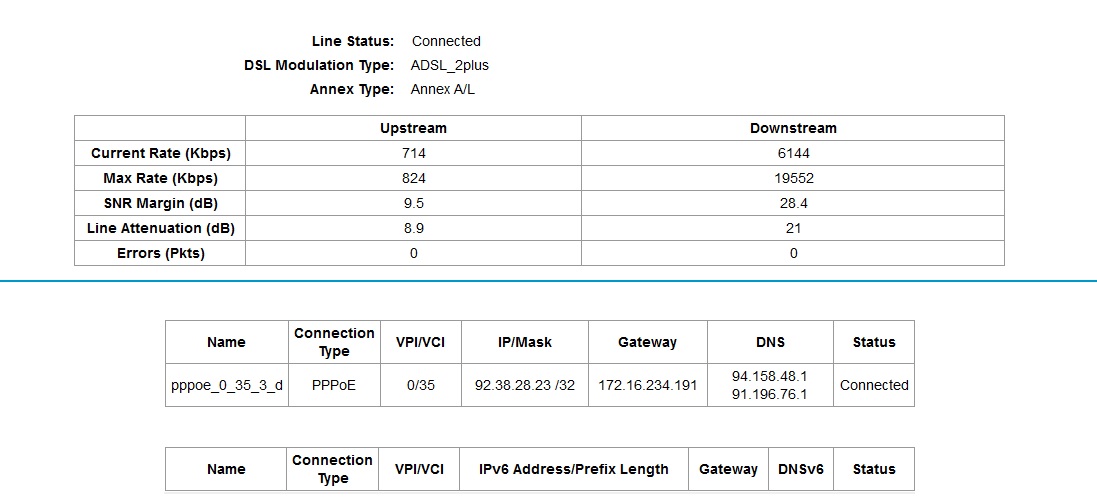Click the Upstream column header
This screenshot has height=502, width=1097.
click(413, 128)
